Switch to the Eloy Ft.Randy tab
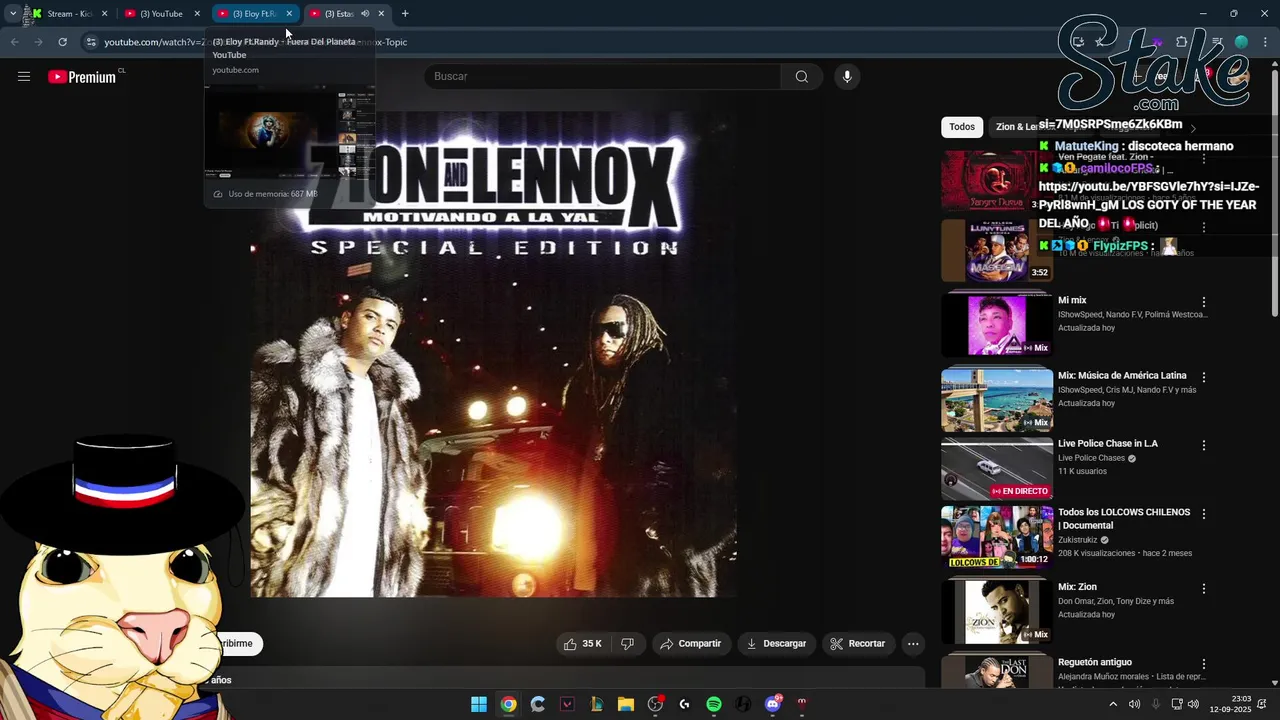 (x=255, y=14)
